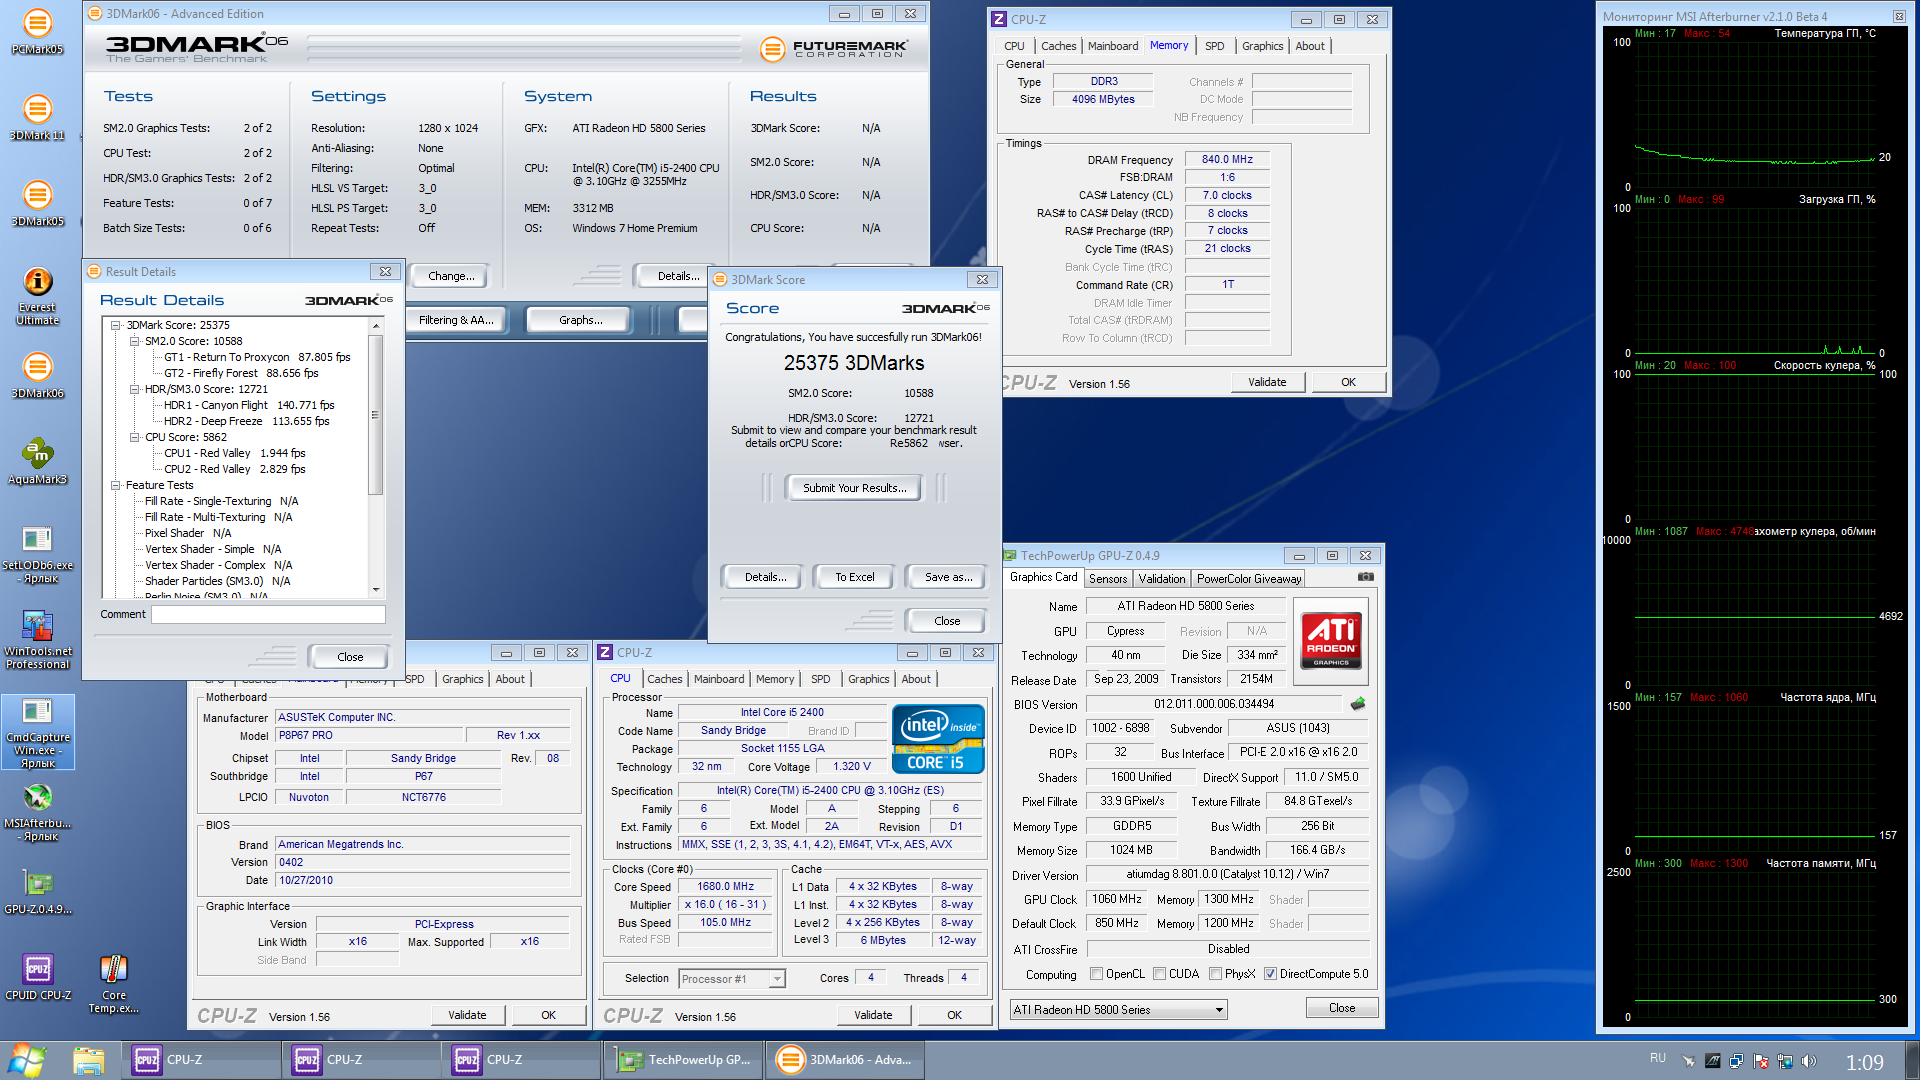Launch the CPUID CPU-Z desktop icon
The height and width of the screenshot is (1080, 1920).
[37, 977]
